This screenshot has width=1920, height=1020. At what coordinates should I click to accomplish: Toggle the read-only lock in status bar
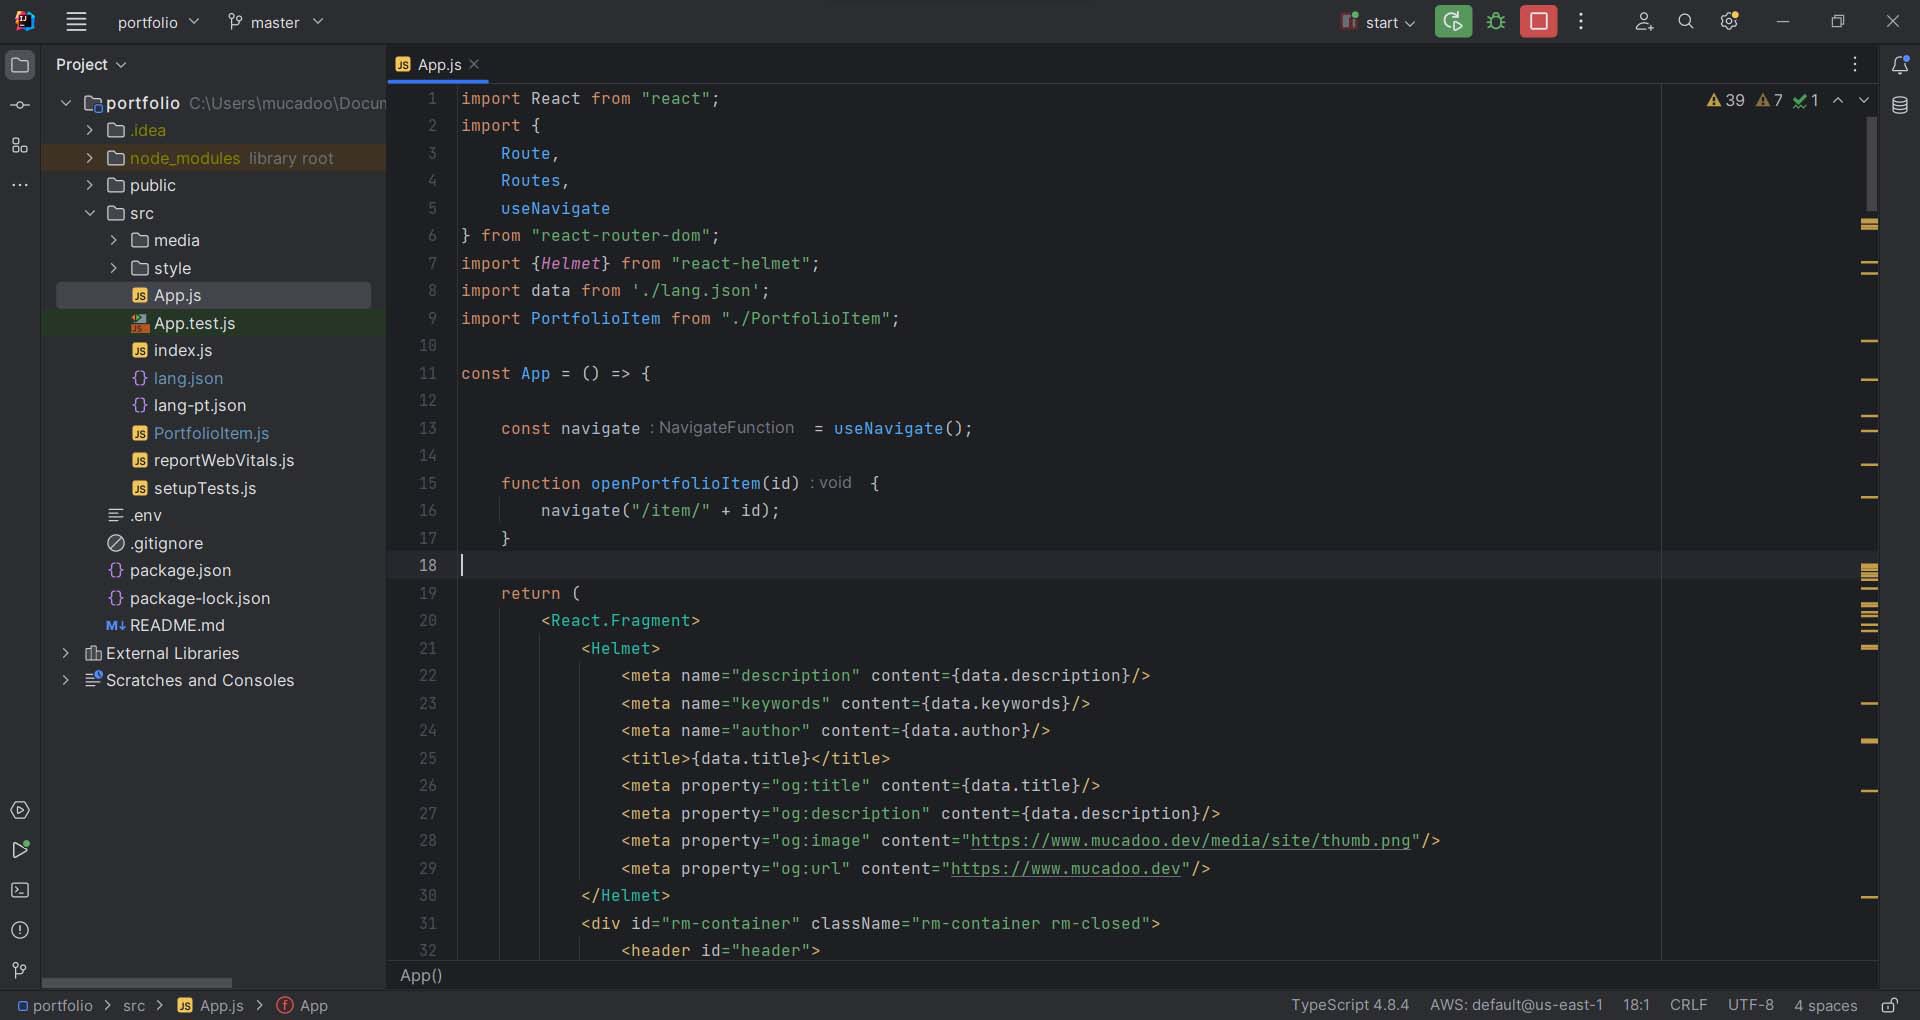click(x=1889, y=1005)
